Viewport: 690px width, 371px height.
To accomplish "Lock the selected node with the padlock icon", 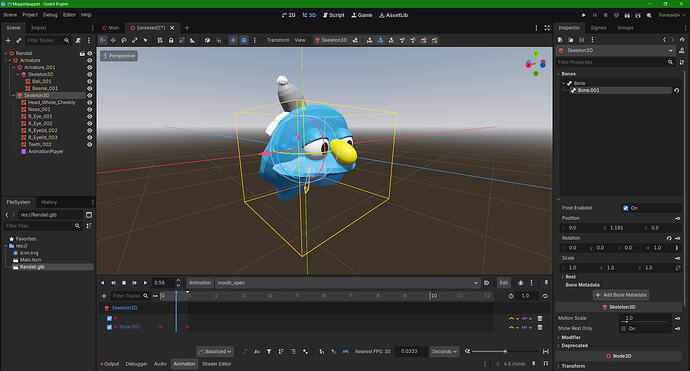I will click(171, 40).
